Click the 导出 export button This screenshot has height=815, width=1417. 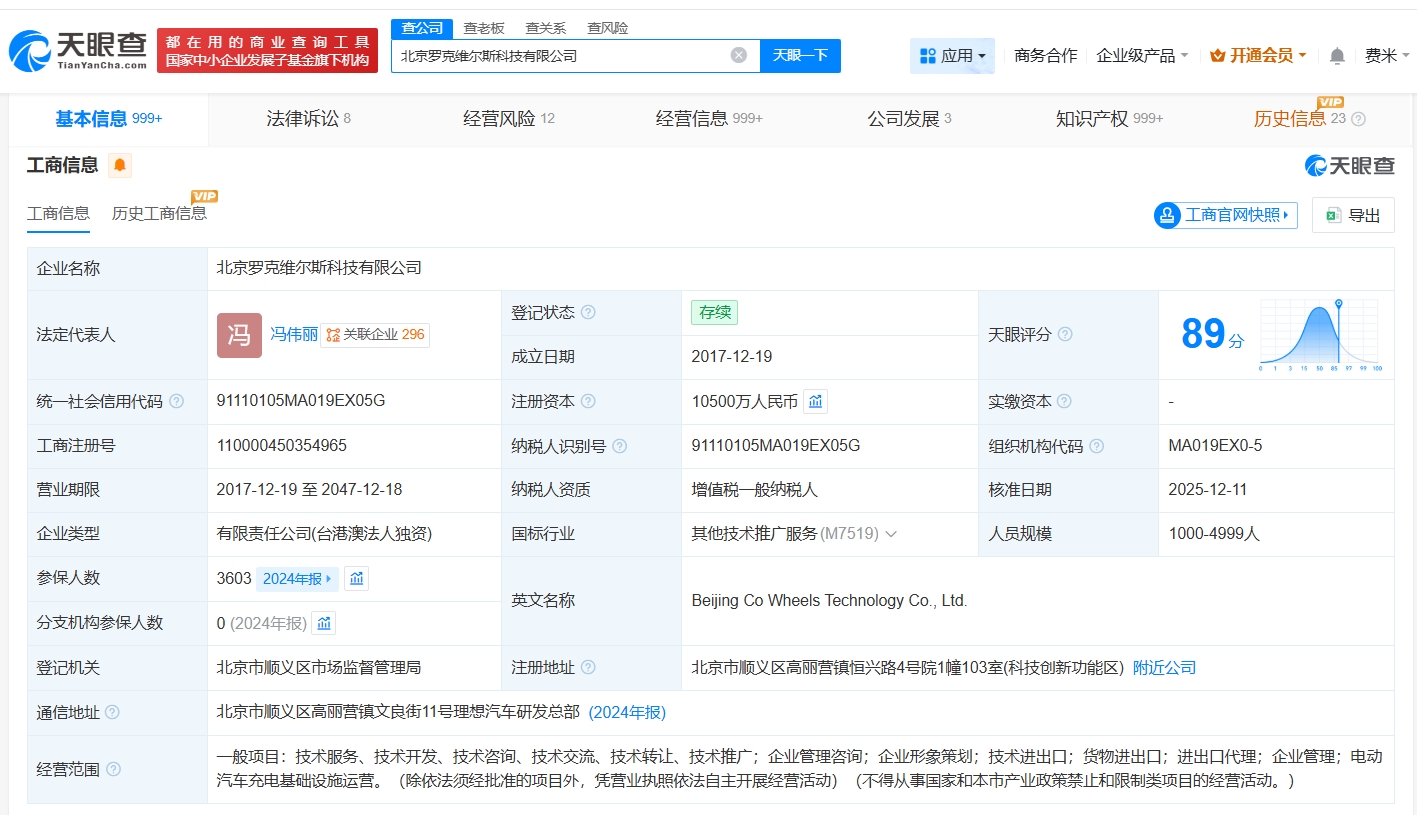tap(1353, 215)
